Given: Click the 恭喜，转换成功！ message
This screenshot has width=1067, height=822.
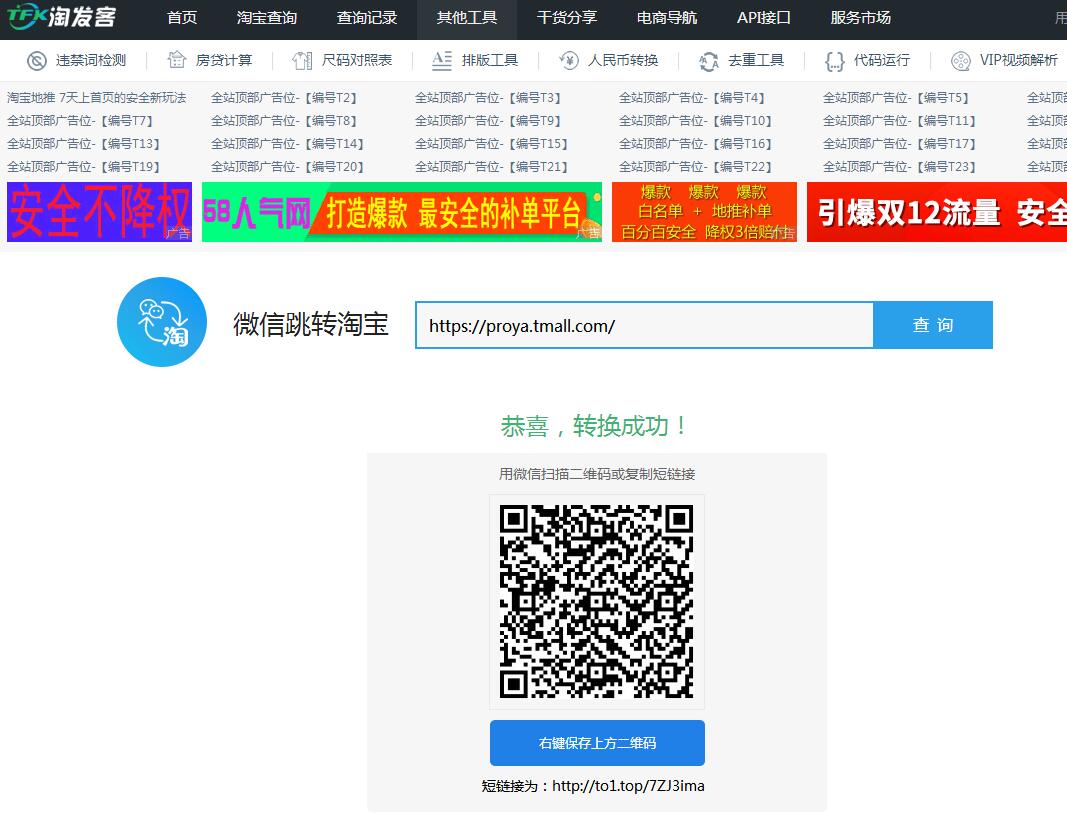Looking at the screenshot, I should (595, 426).
